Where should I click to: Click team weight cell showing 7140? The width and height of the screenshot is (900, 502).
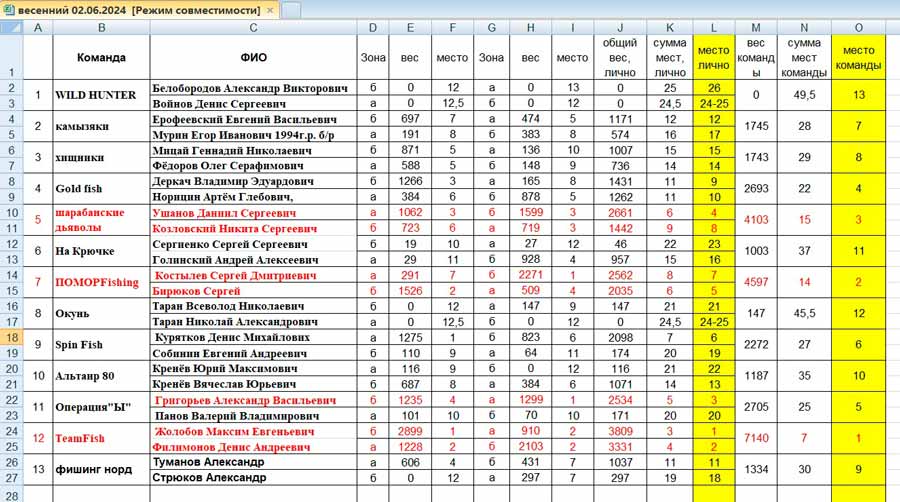(x=756, y=438)
